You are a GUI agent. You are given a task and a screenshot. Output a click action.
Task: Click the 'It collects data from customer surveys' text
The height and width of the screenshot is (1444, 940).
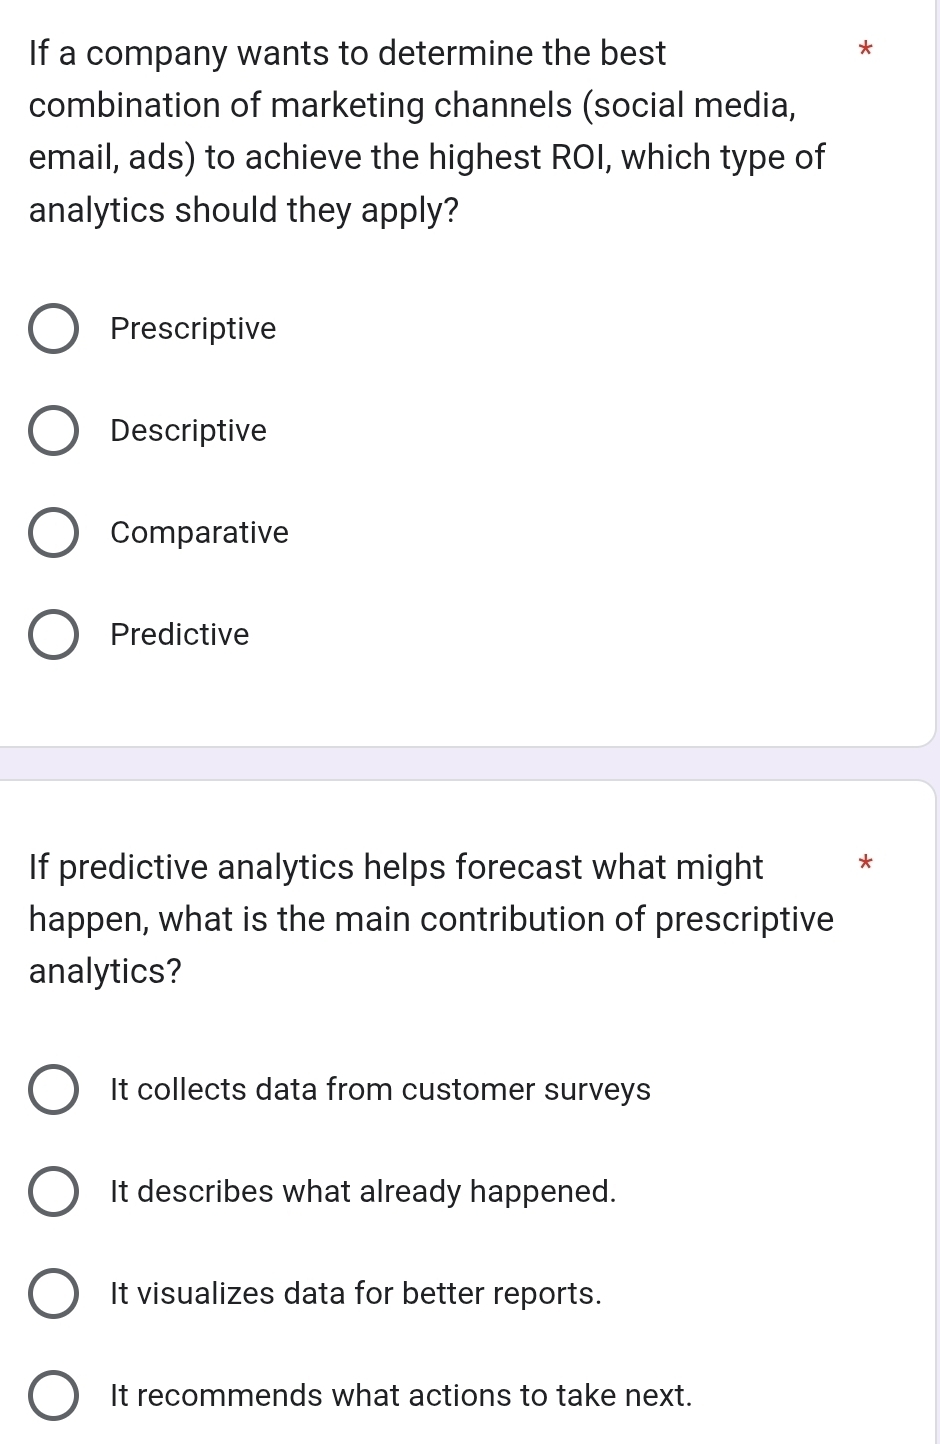point(380,1090)
